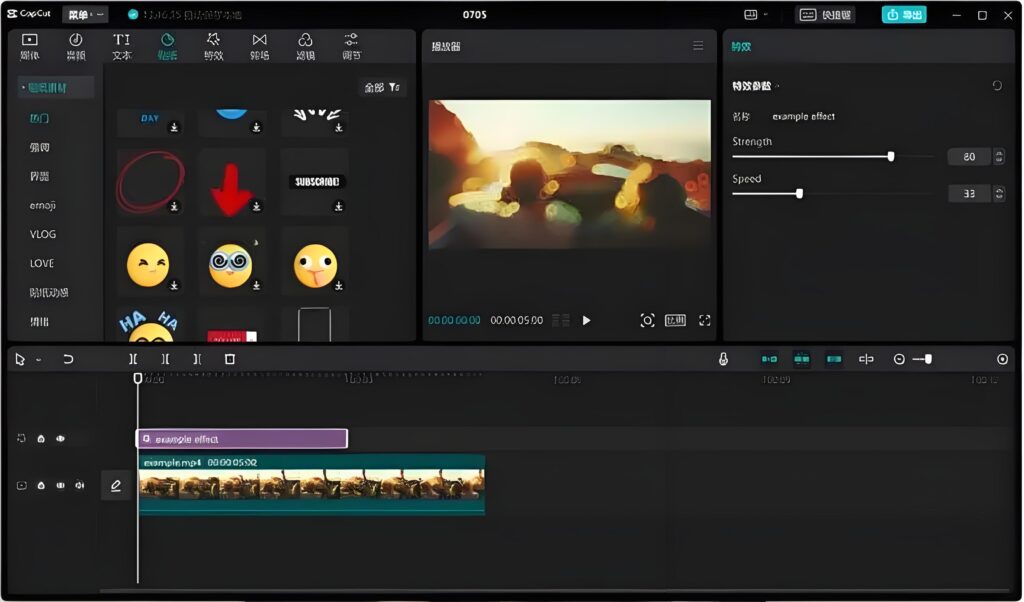The image size is (1024, 602).
Task: Click the stepper beside the Strength value
Action: (x=999, y=157)
